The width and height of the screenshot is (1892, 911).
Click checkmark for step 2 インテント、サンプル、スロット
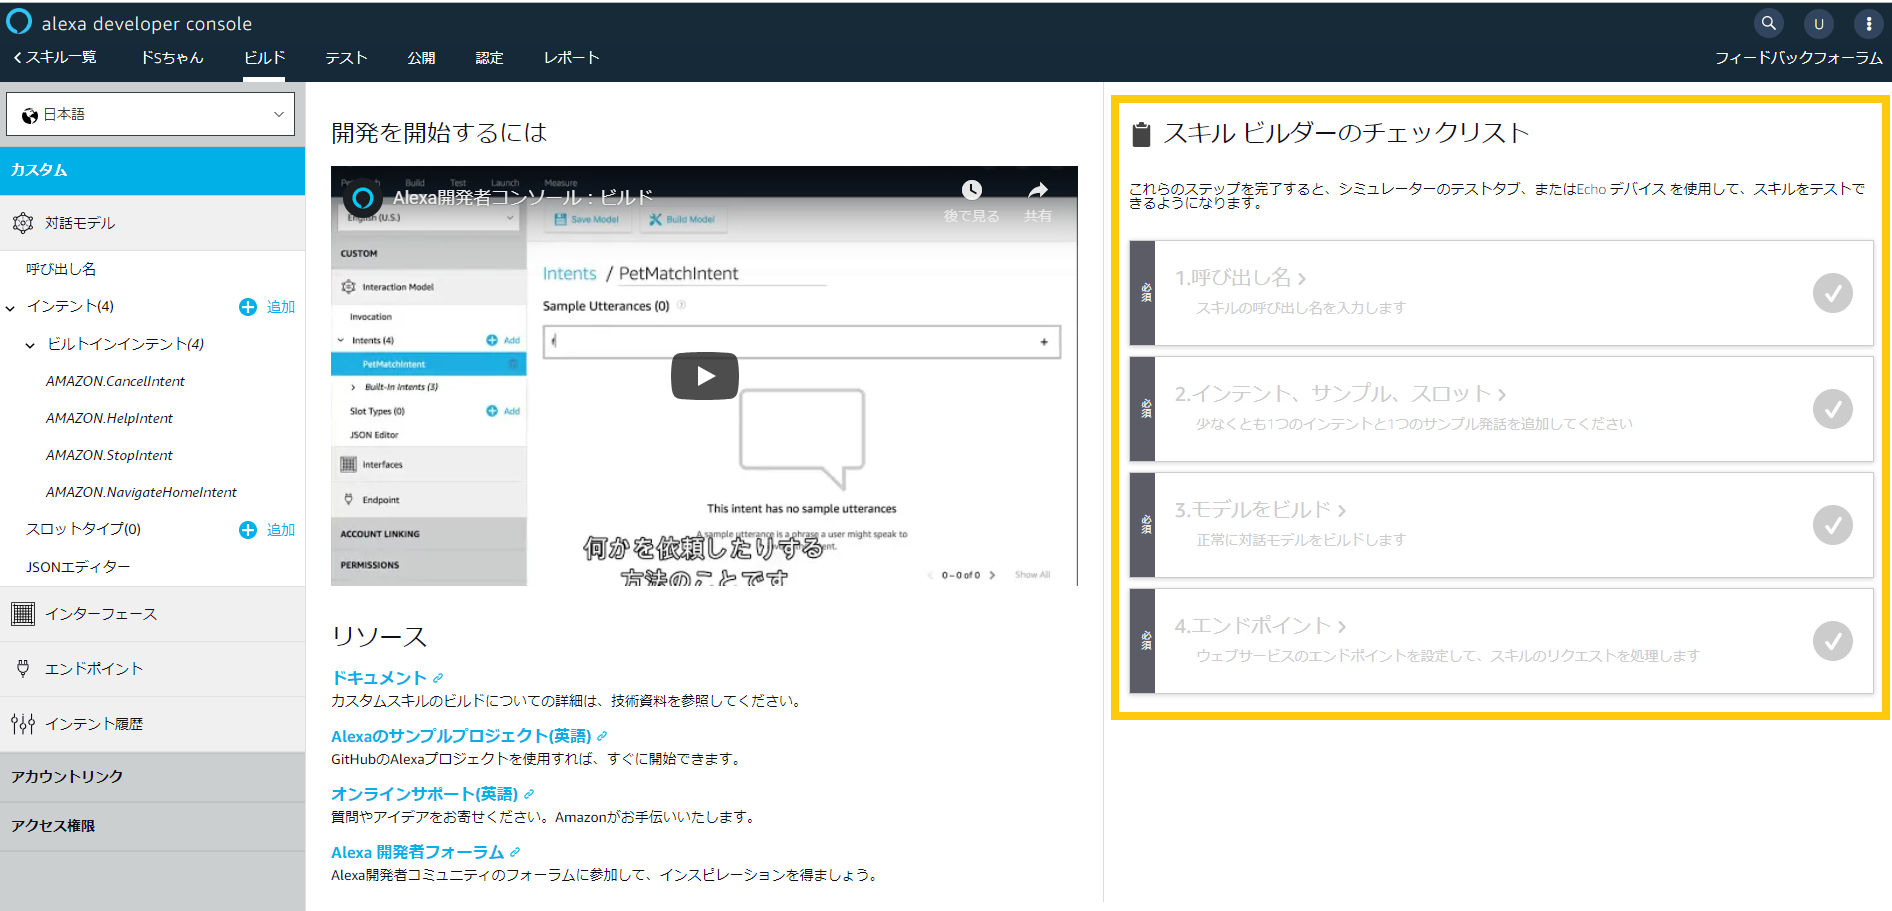point(1833,409)
